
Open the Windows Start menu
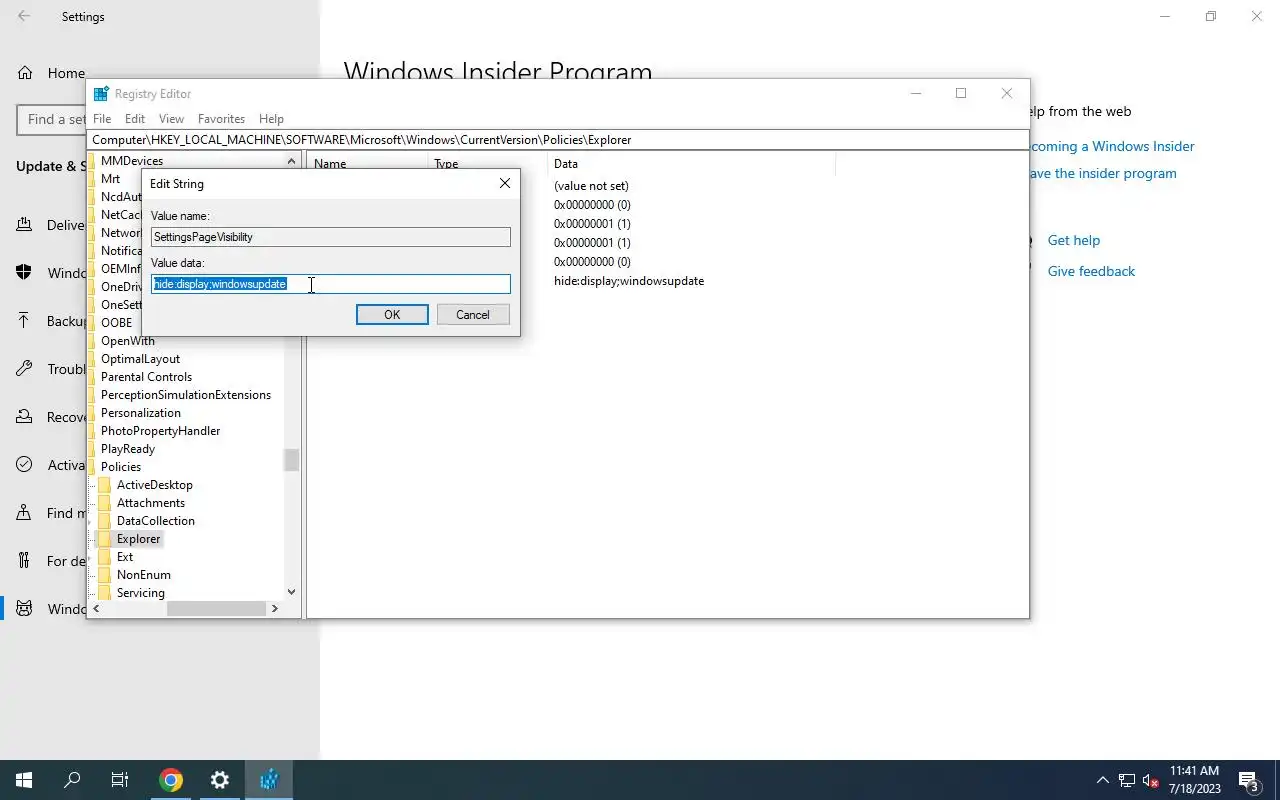click(24, 780)
